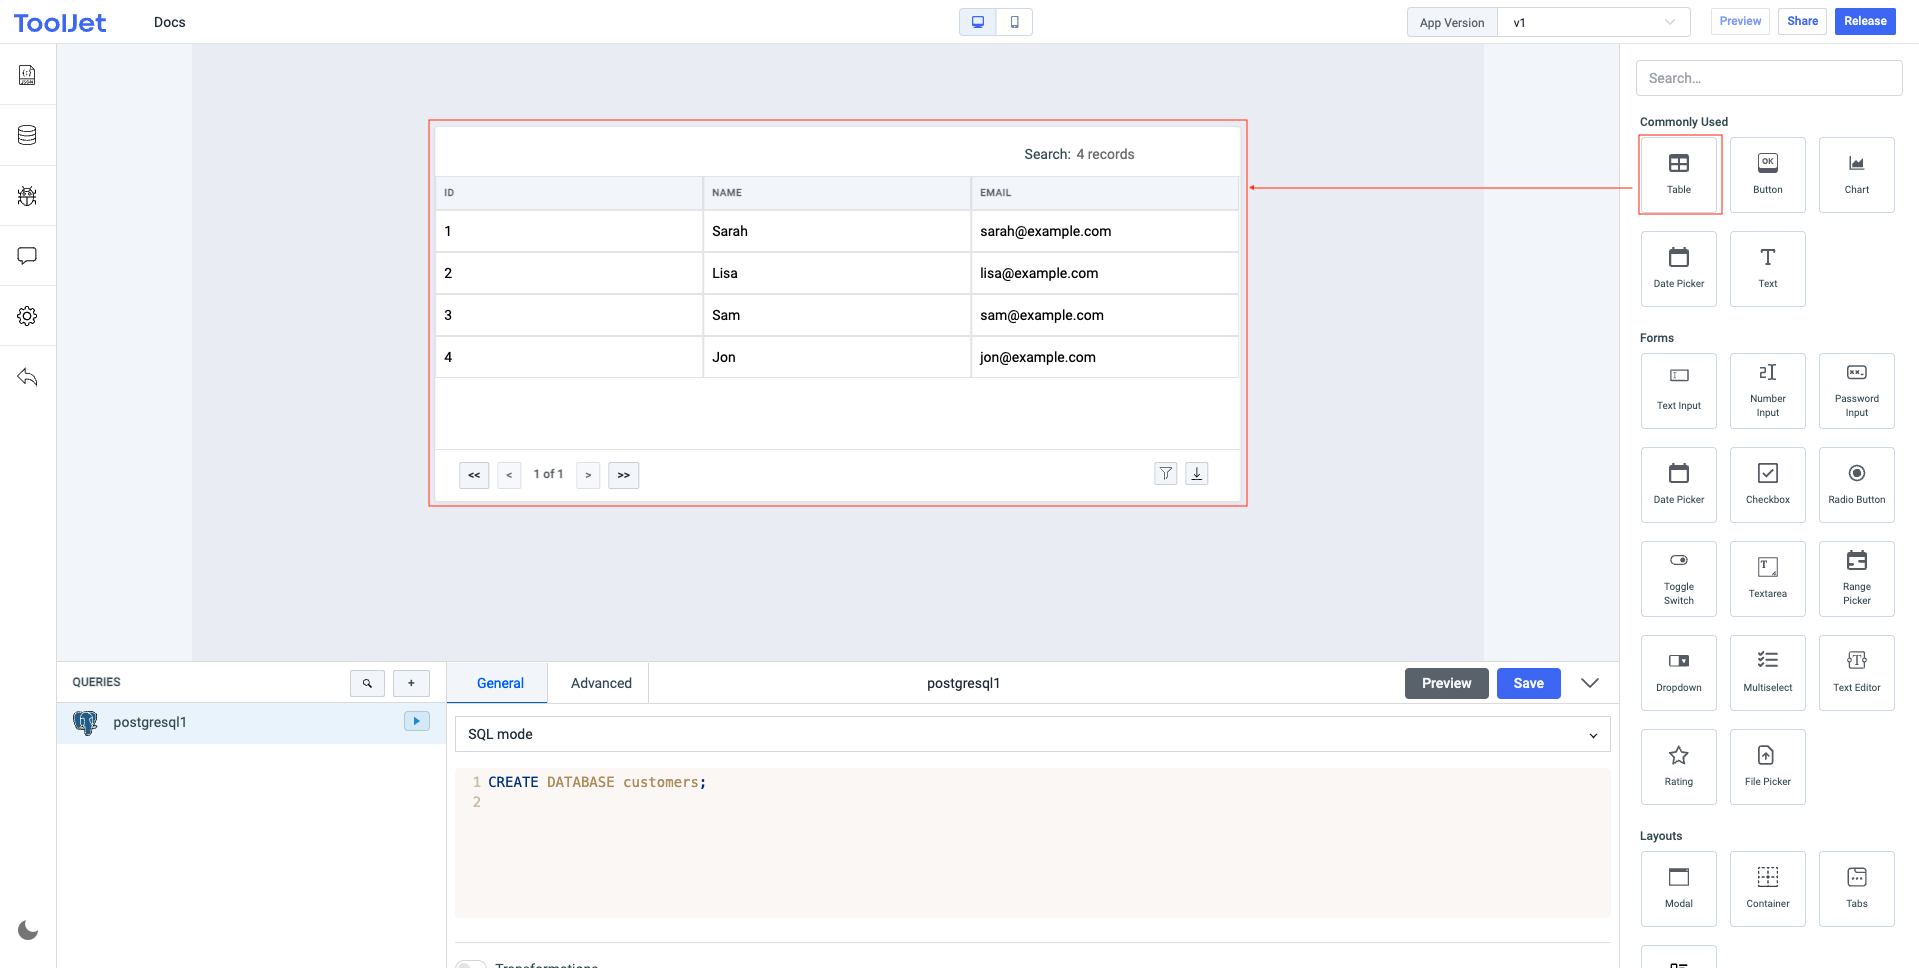Click the blue Save button
The height and width of the screenshot is (968, 1919).
pyautogui.click(x=1527, y=683)
